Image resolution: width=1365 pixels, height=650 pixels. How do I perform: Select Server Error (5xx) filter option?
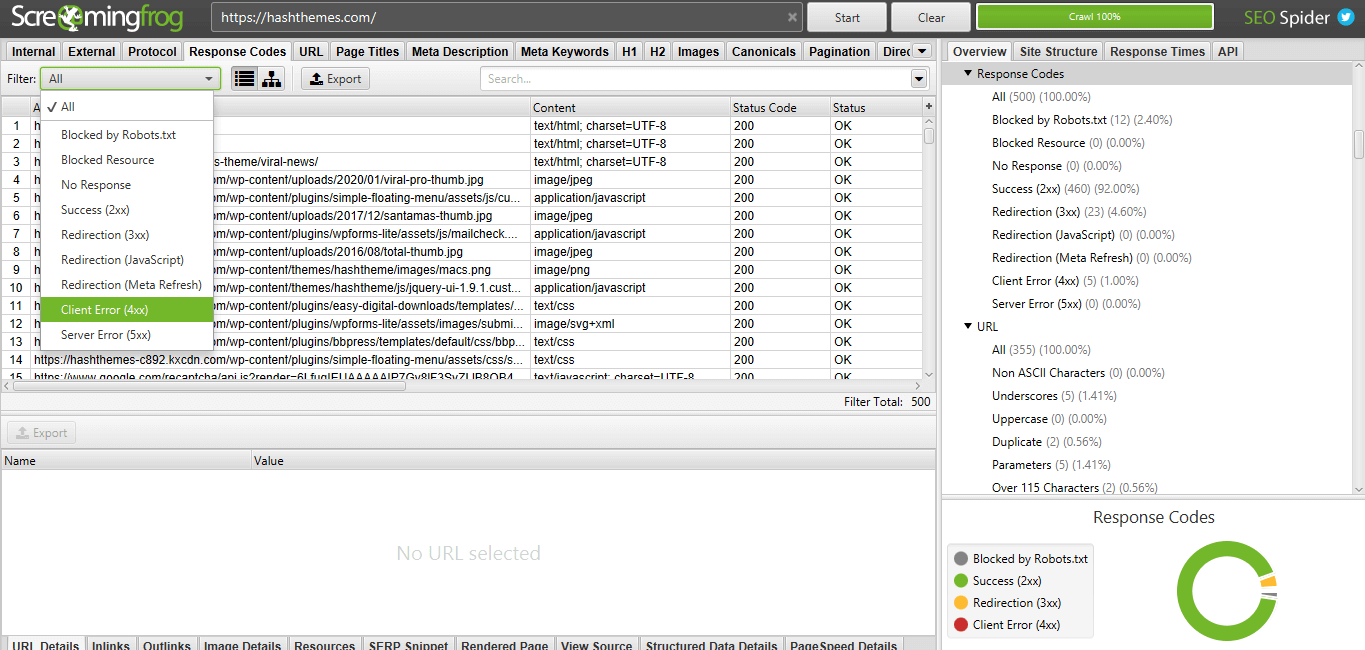click(x=127, y=335)
